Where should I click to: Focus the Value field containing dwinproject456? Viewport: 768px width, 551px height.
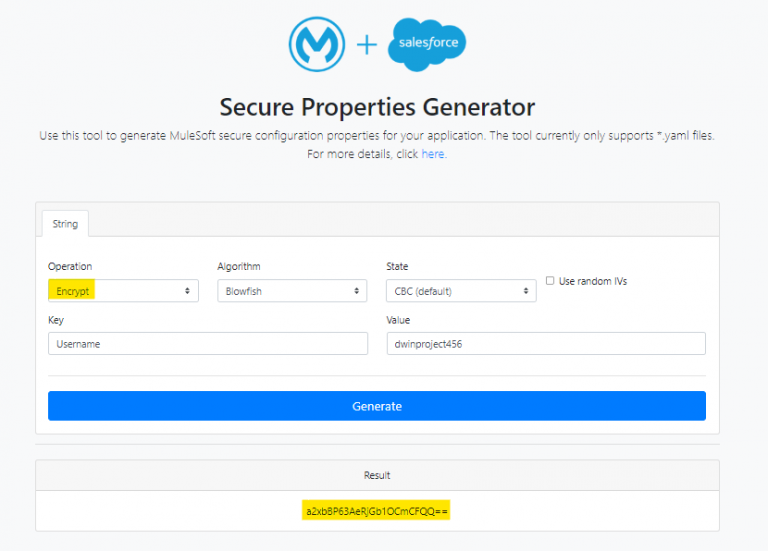pyautogui.click(x=546, y=344)
